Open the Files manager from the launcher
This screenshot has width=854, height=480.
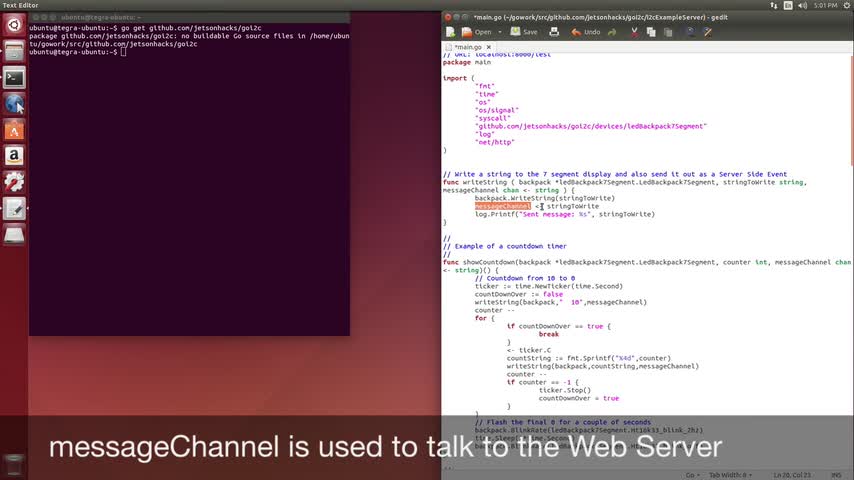click(14, 51)
